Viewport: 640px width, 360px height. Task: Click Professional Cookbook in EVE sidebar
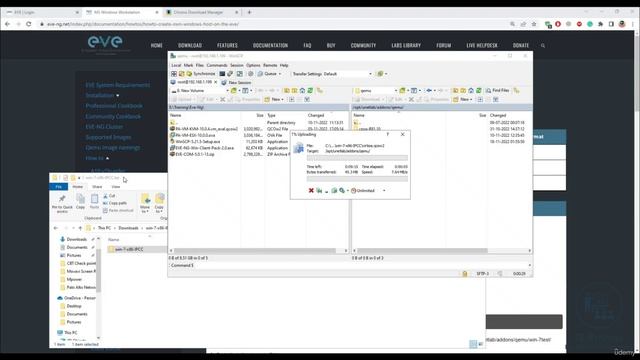click(114, 106)
